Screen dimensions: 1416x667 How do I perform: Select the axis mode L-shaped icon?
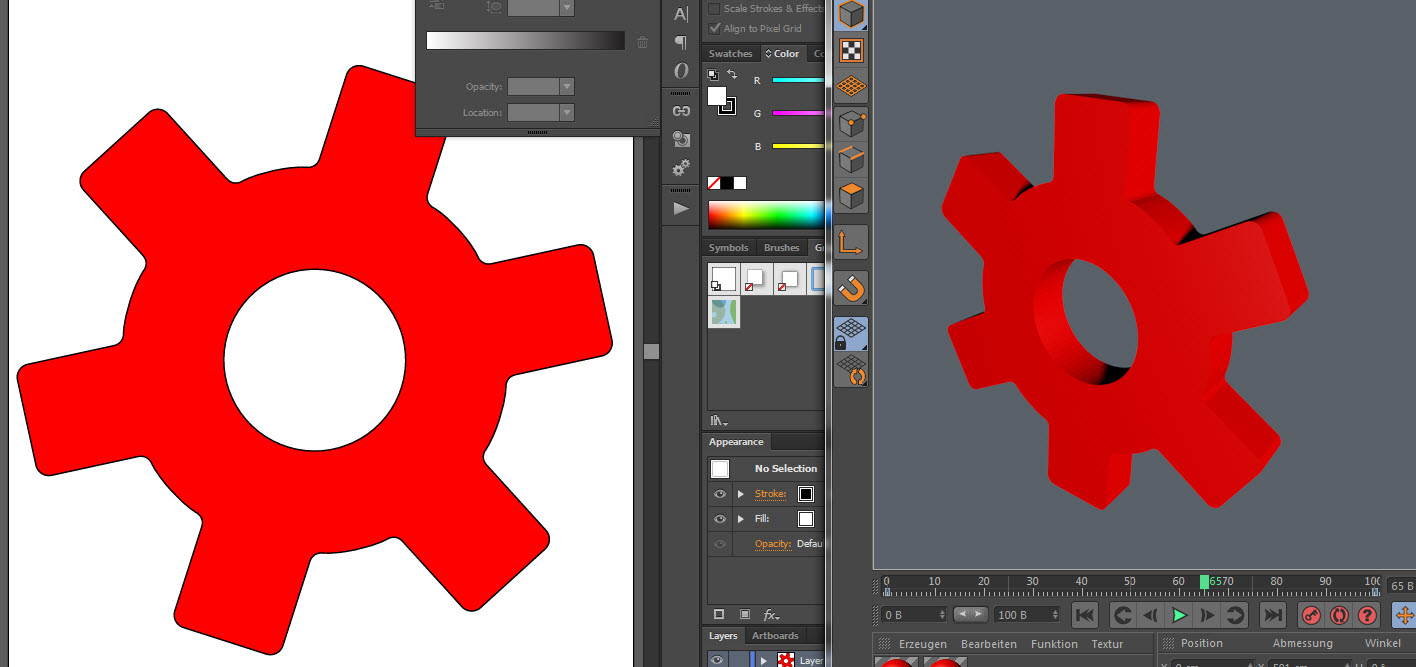pyautogui.click(x=851, y=242)
